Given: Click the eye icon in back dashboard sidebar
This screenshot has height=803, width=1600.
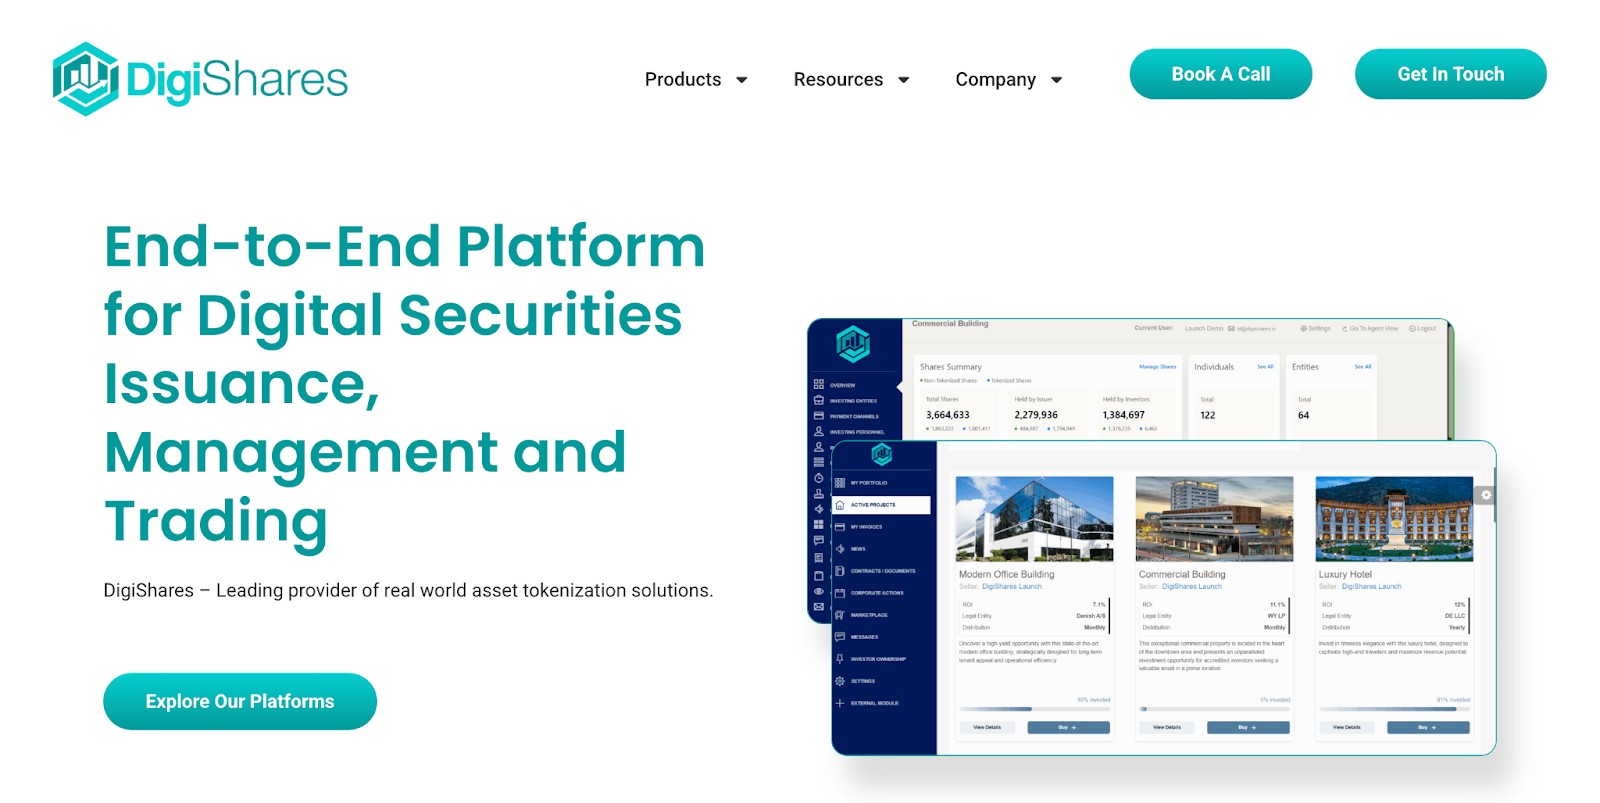Looking at the screenshot, I should 819,591.
